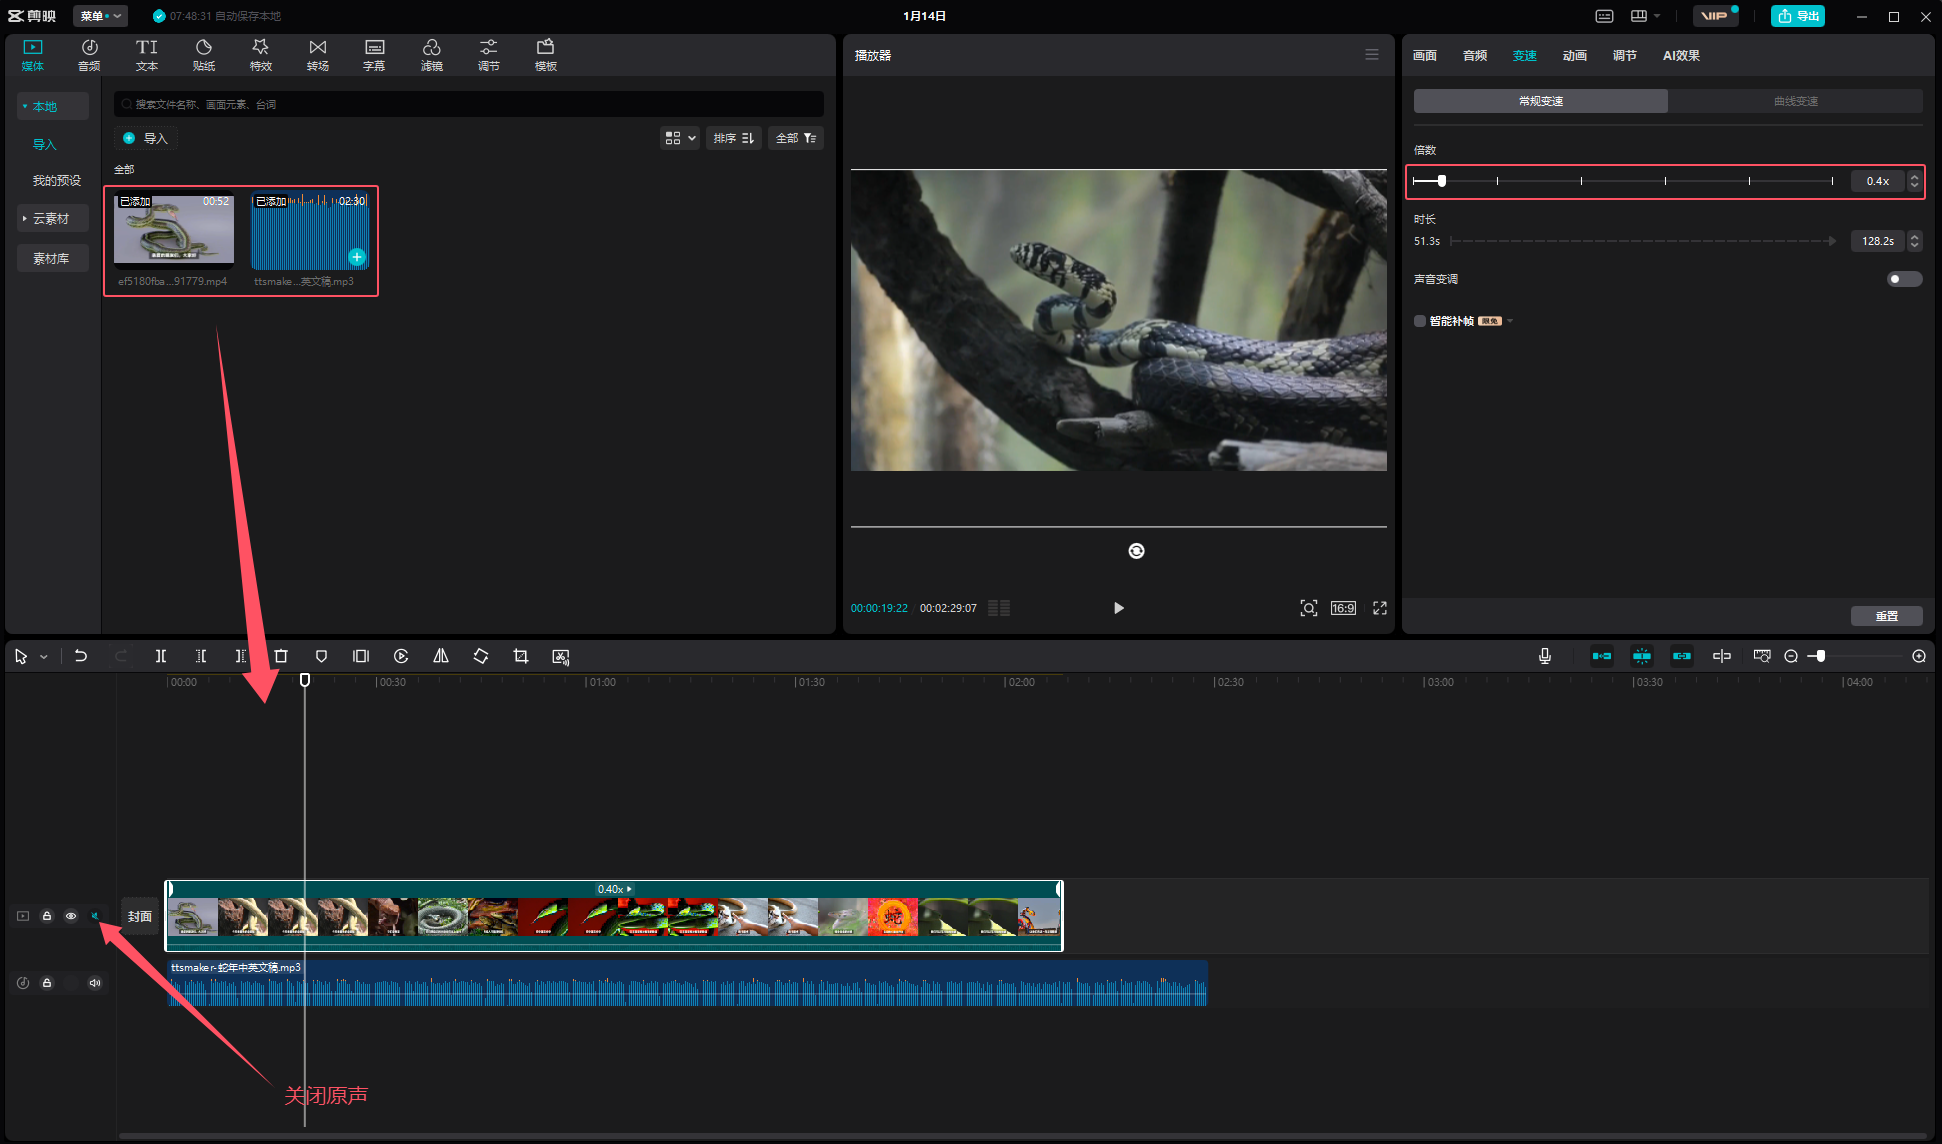Select the 曲线变速 curve speed tab
The width and height of the screenshot is (1942, 1144).
pyautogui.click(x=1796, y=101)
